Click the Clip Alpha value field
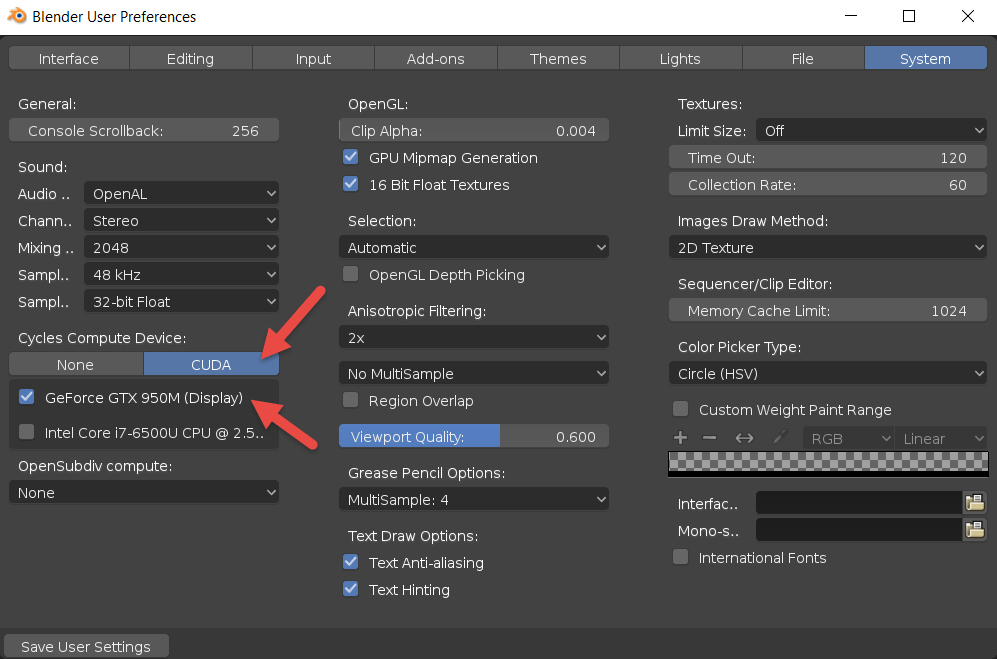 point(474,129)
